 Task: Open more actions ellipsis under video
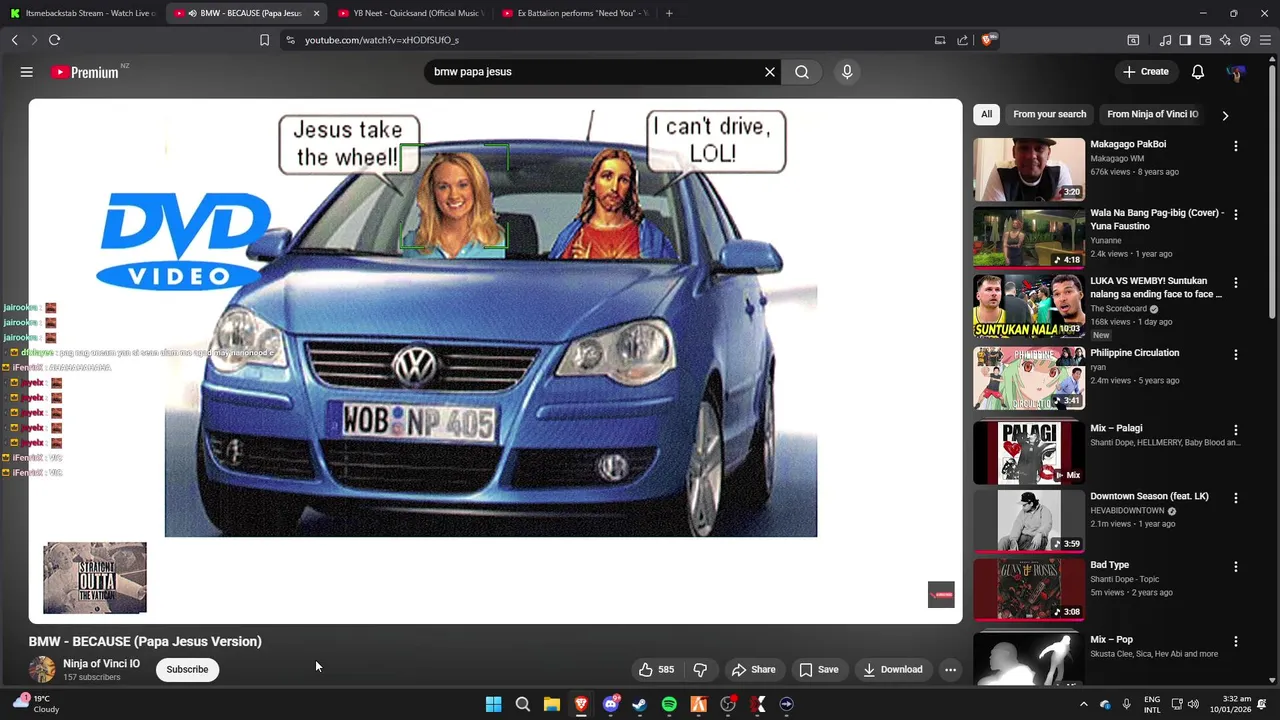[951, 670]
